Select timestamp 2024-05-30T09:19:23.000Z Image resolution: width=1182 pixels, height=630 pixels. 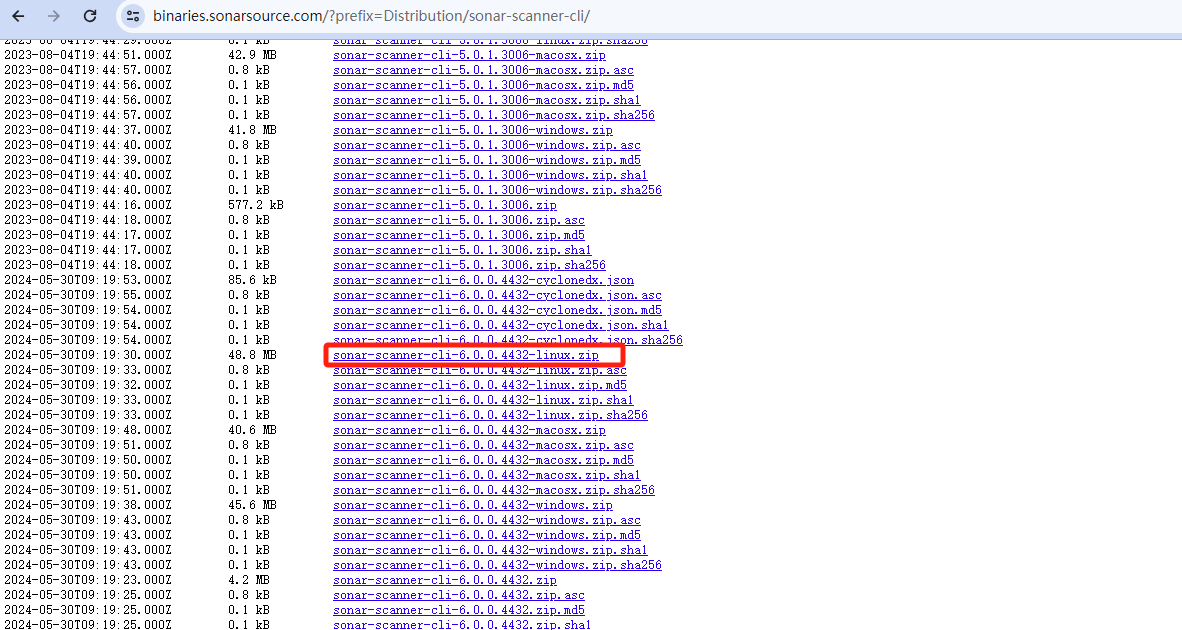pyautogui.click(x=88, y=580)
